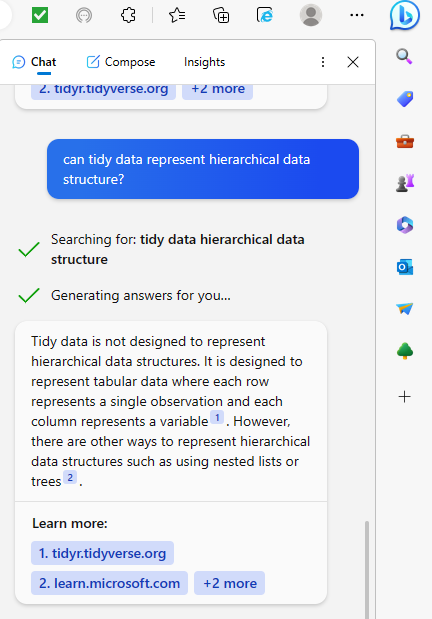Launch Microsoft 365 from the sidebar
Image resolution: width=432 pixels, height=619 pixels.
click(x=405, y=225)
